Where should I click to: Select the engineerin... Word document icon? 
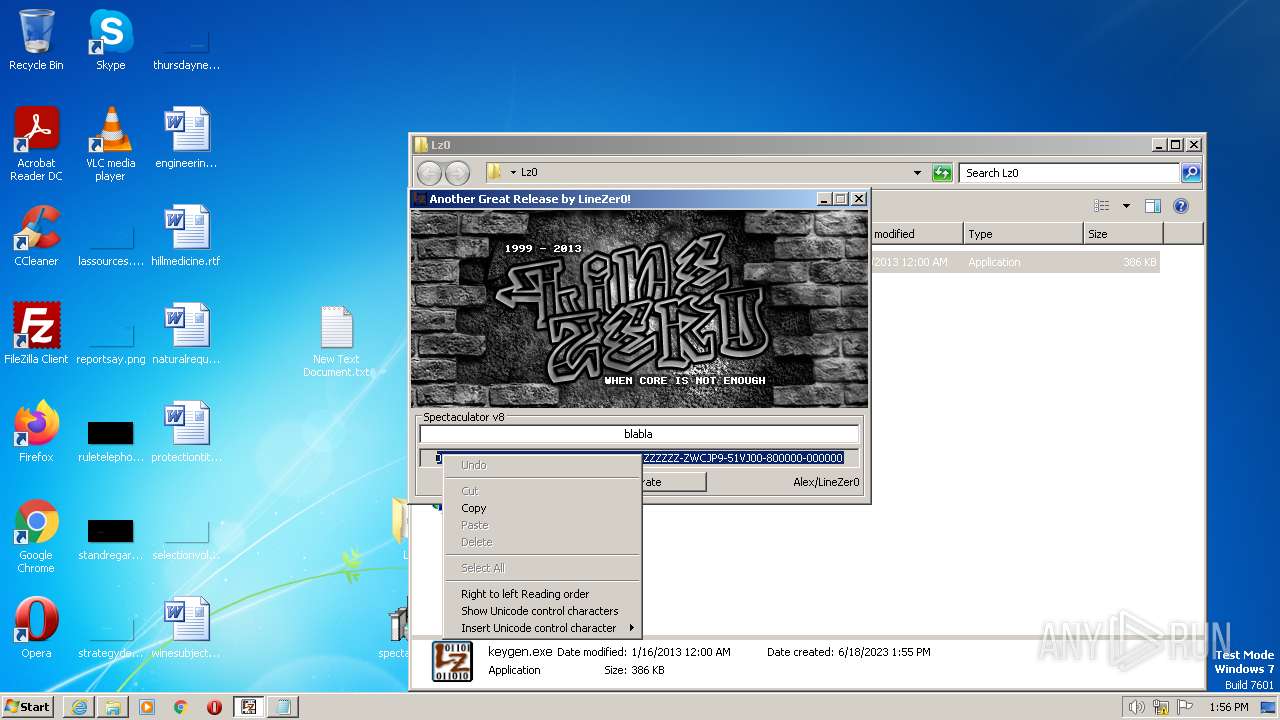point(186,138)
